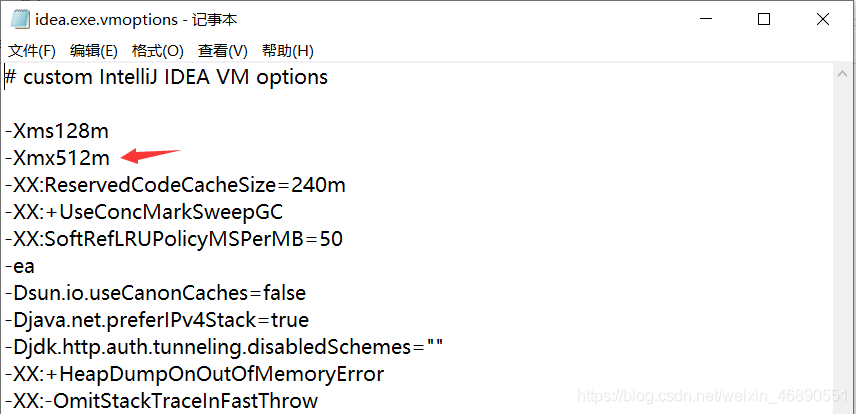Click the red arrow pointing at Xmx512m
Screen dimensions: 856x414
click(150, 156)
